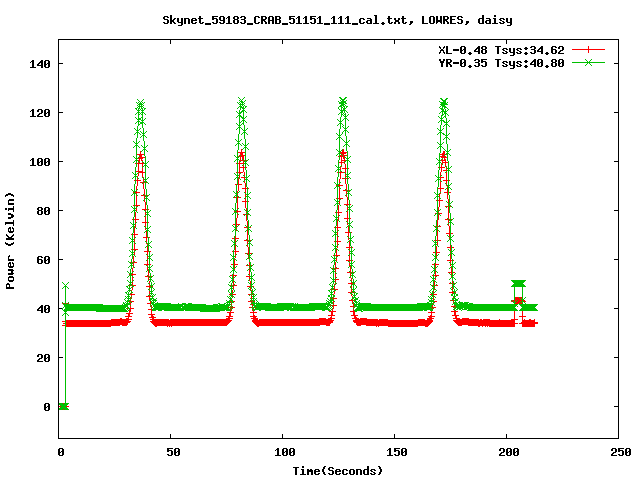Click the x-axis tick label 150
Image resolution: width=640 pixels, height=480 pixels.
[397, 452]
